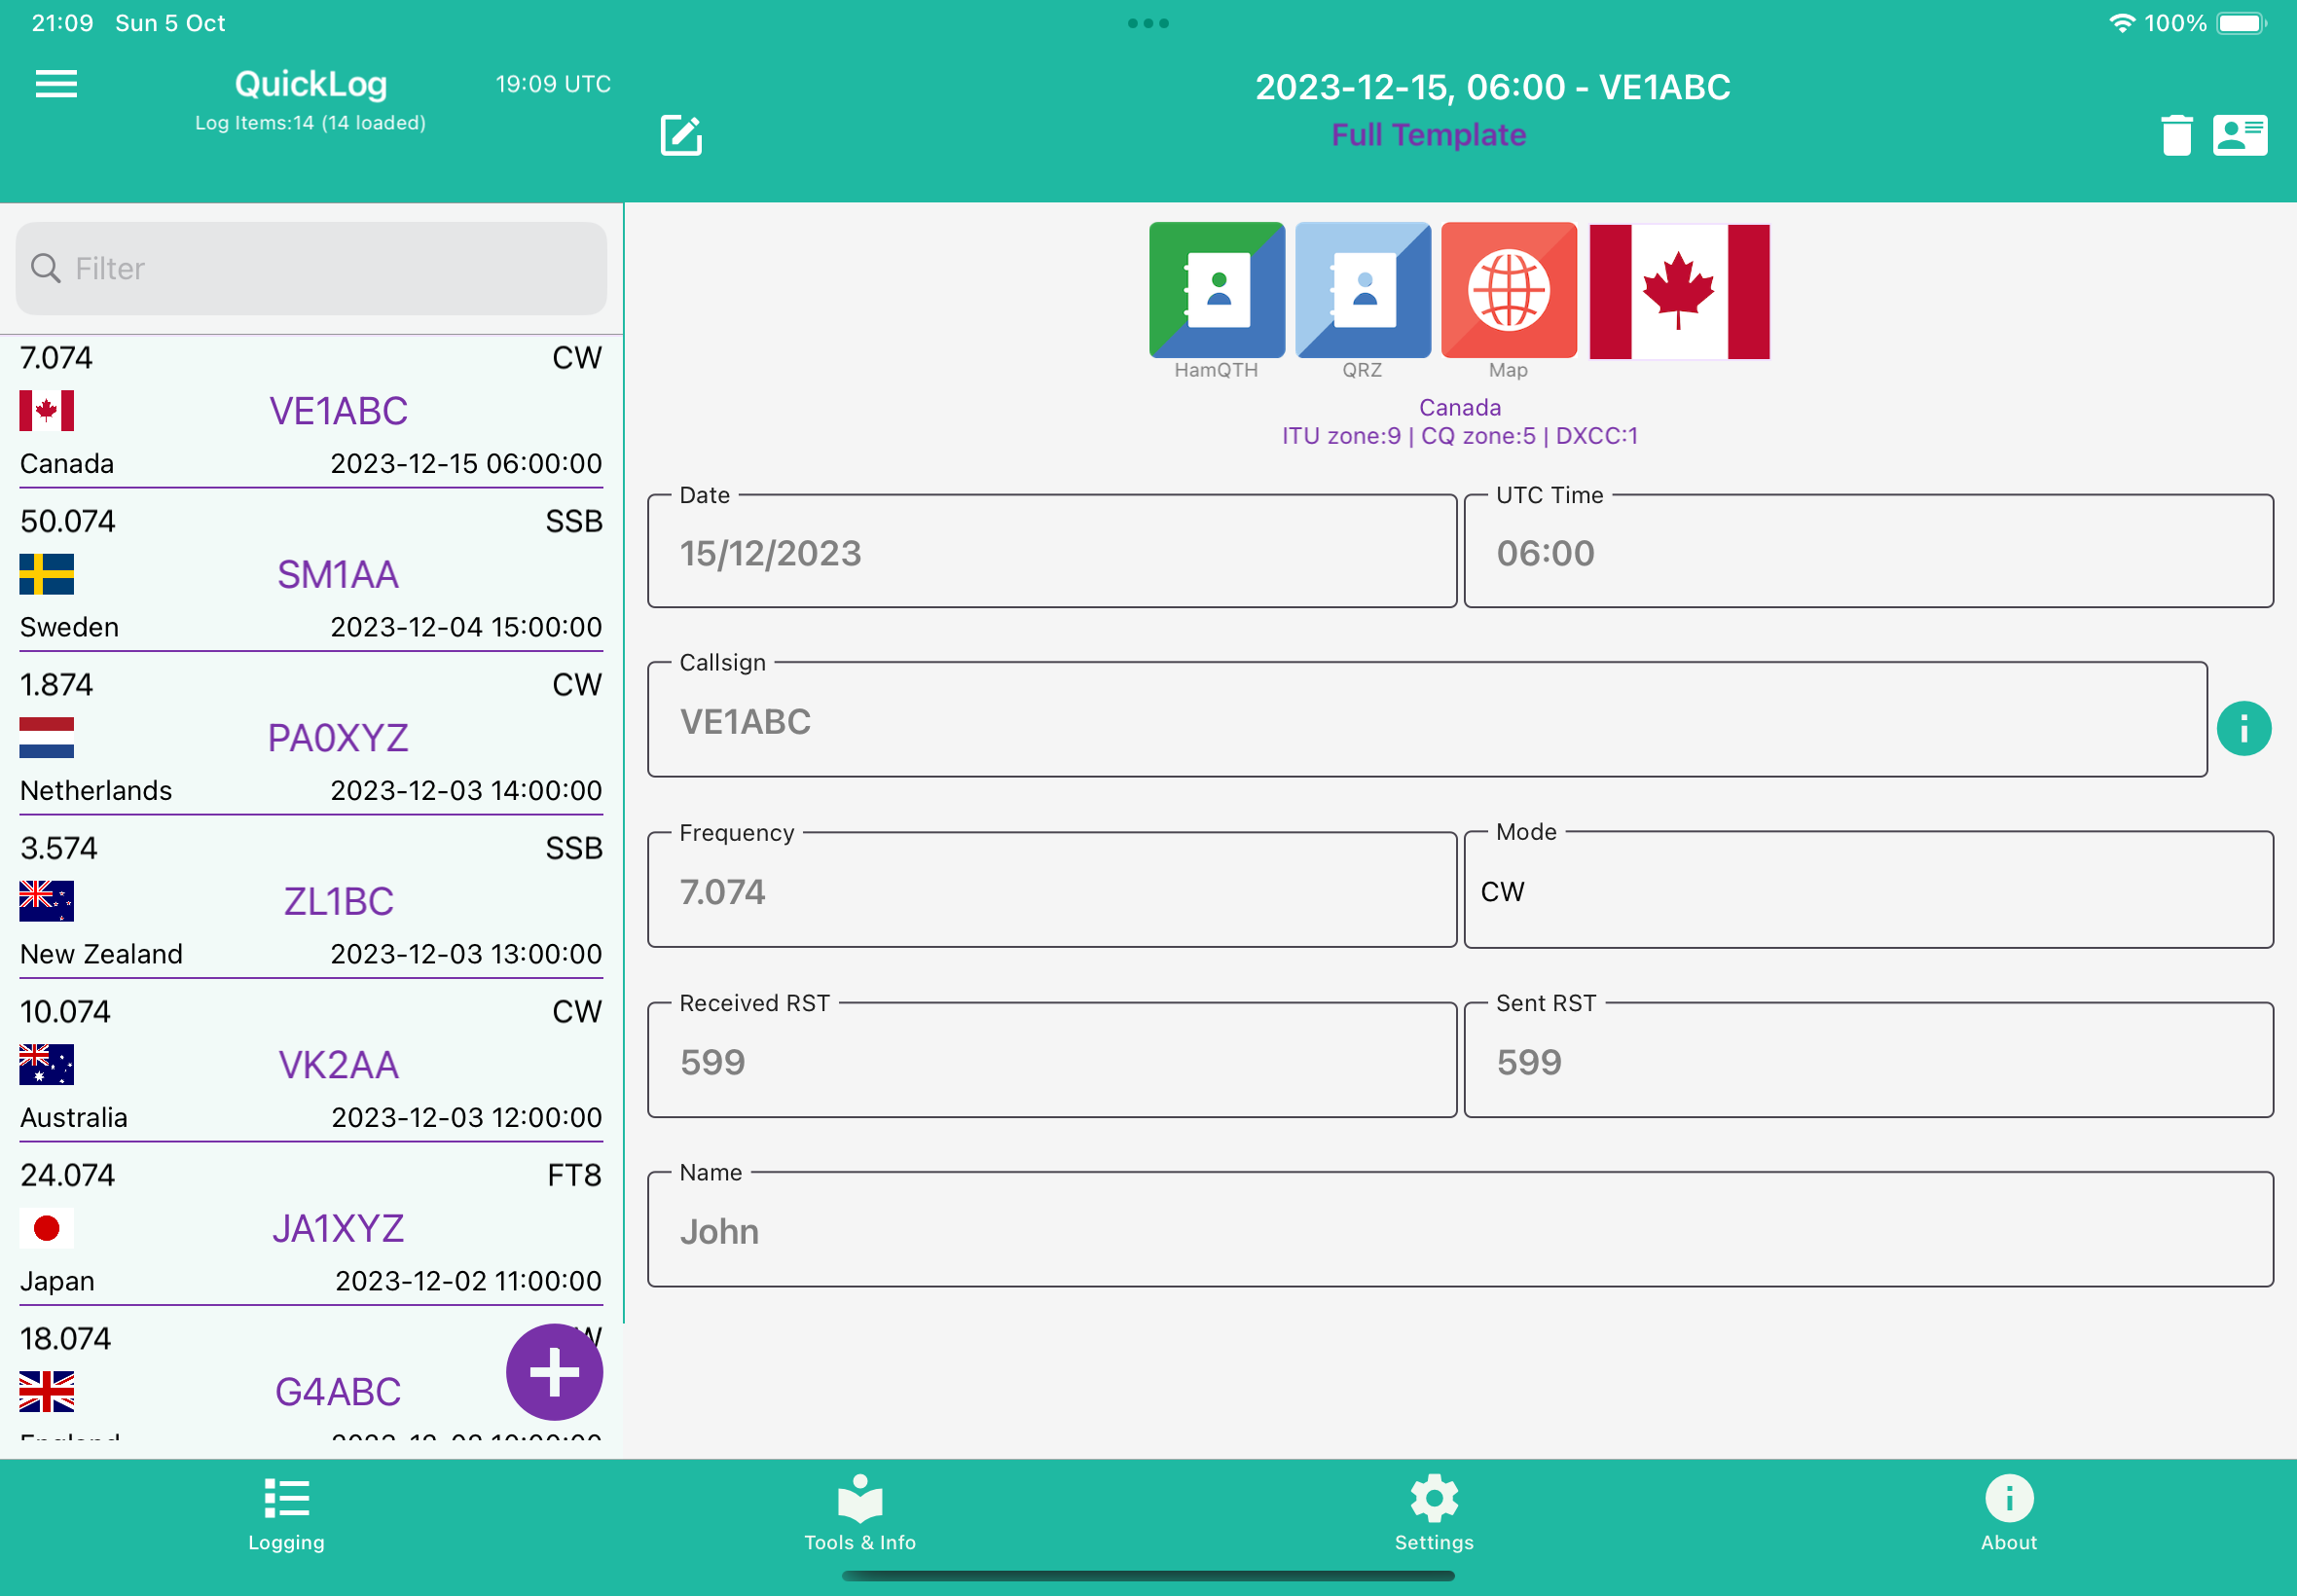This screenshot has width=2297, height=1596.
Task: Open the QSL contact card icon
Action: (x=2239, y=135)
